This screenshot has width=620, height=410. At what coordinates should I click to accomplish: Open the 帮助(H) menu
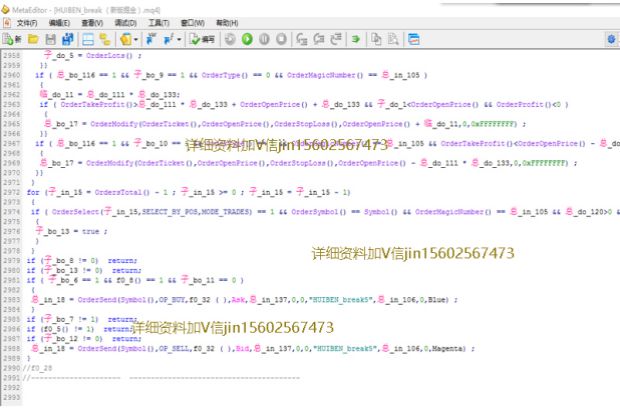point(227,21)
